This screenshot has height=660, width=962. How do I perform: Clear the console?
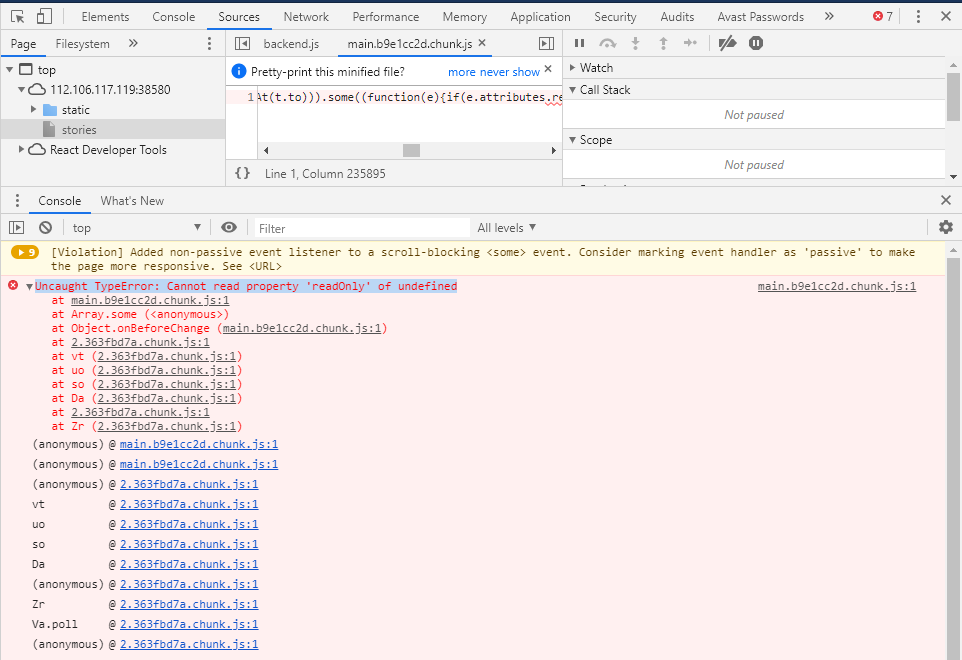[x=45, y=228]
